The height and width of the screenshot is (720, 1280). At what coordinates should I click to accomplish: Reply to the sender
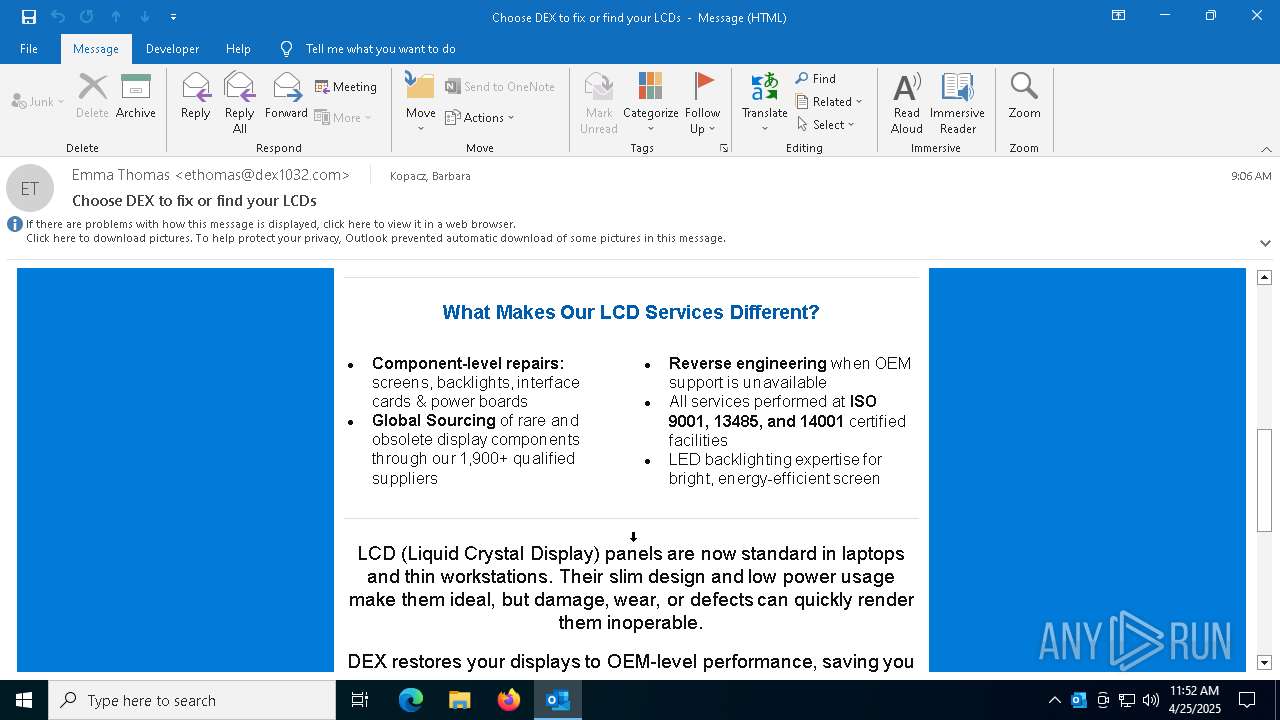(x=196, y=98)
